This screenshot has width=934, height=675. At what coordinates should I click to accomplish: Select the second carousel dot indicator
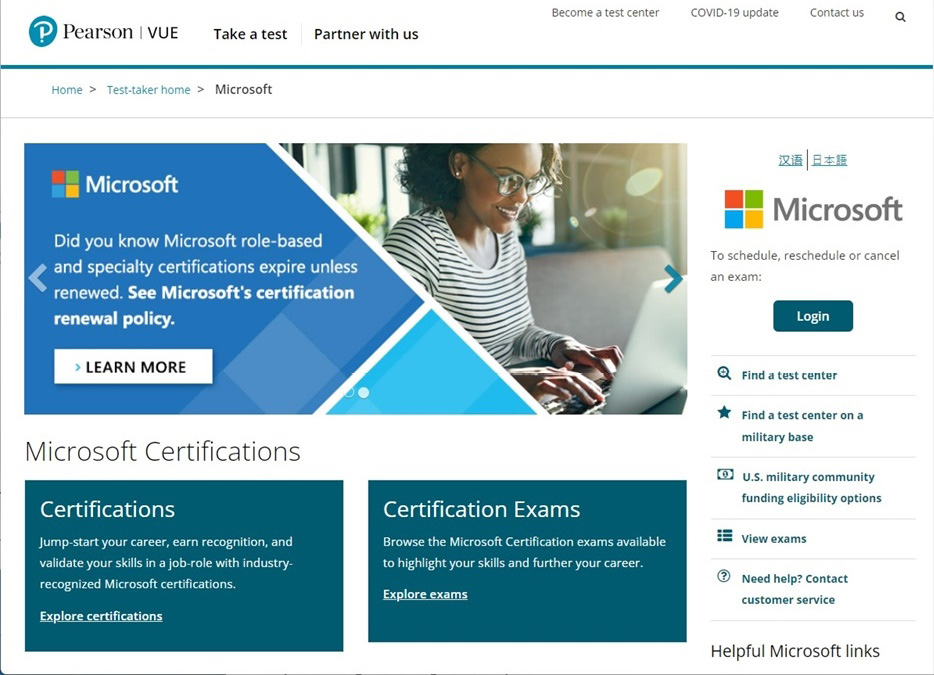click(x=364, y=392)
